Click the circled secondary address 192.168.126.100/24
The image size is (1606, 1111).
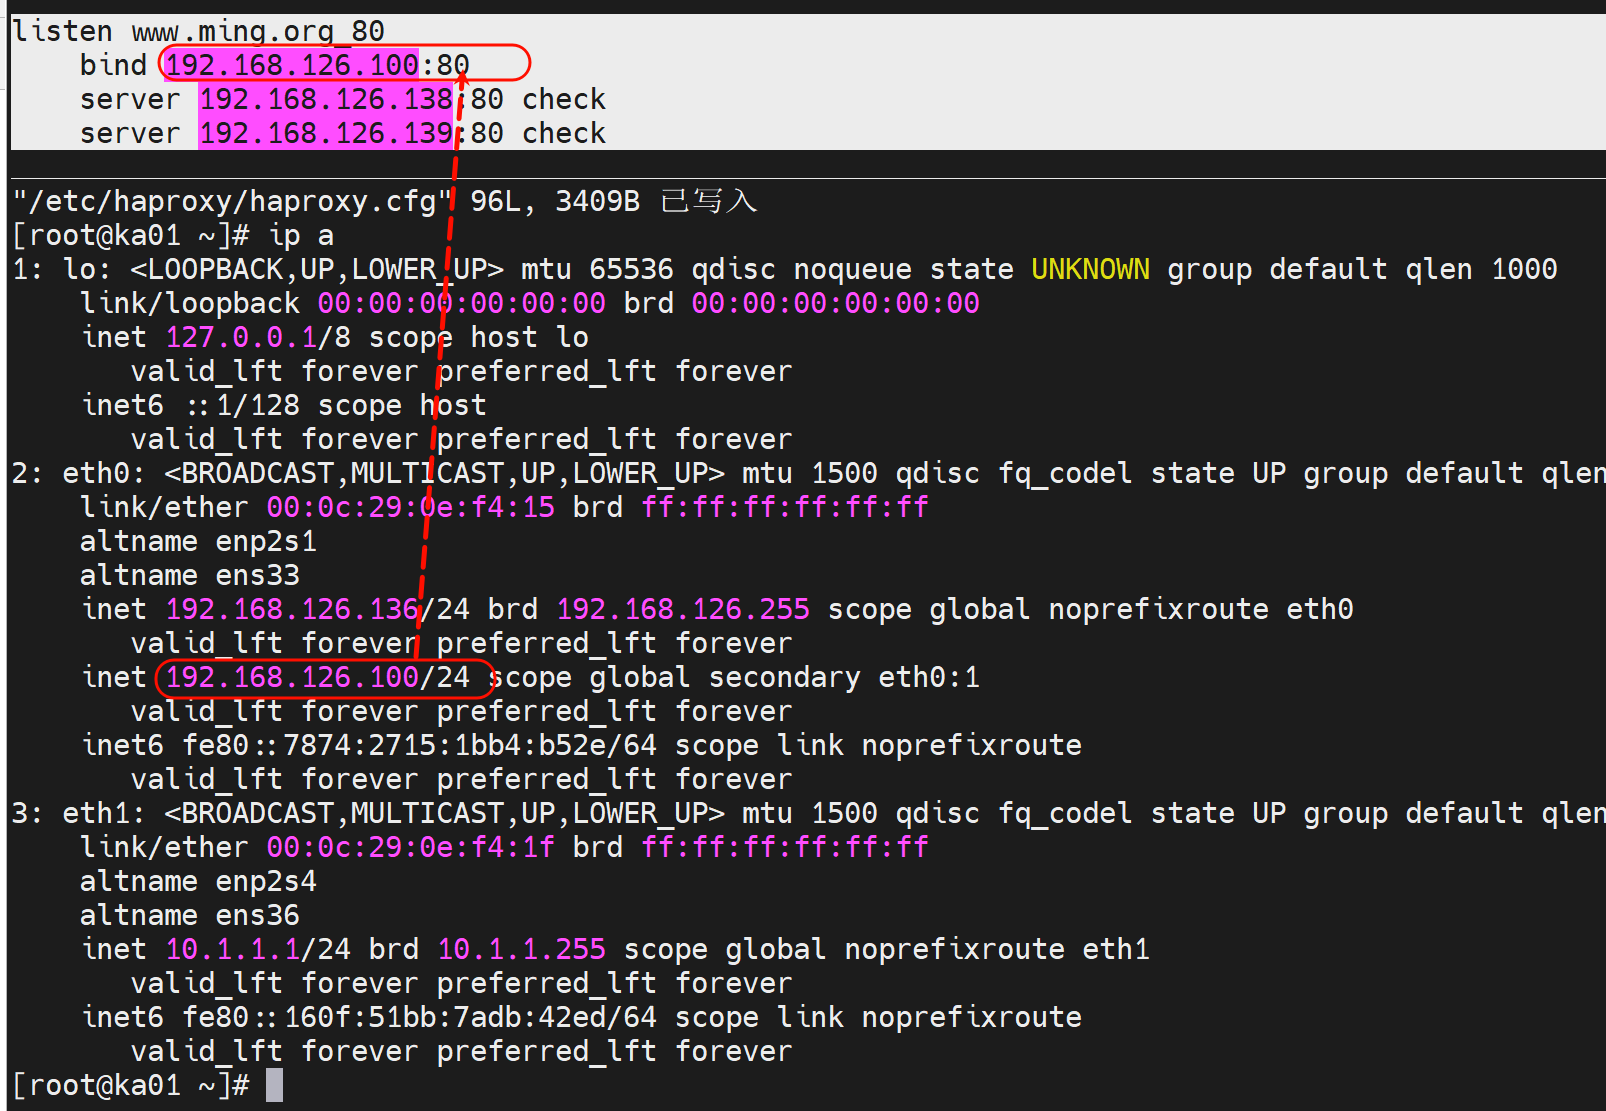click(317, 677)
